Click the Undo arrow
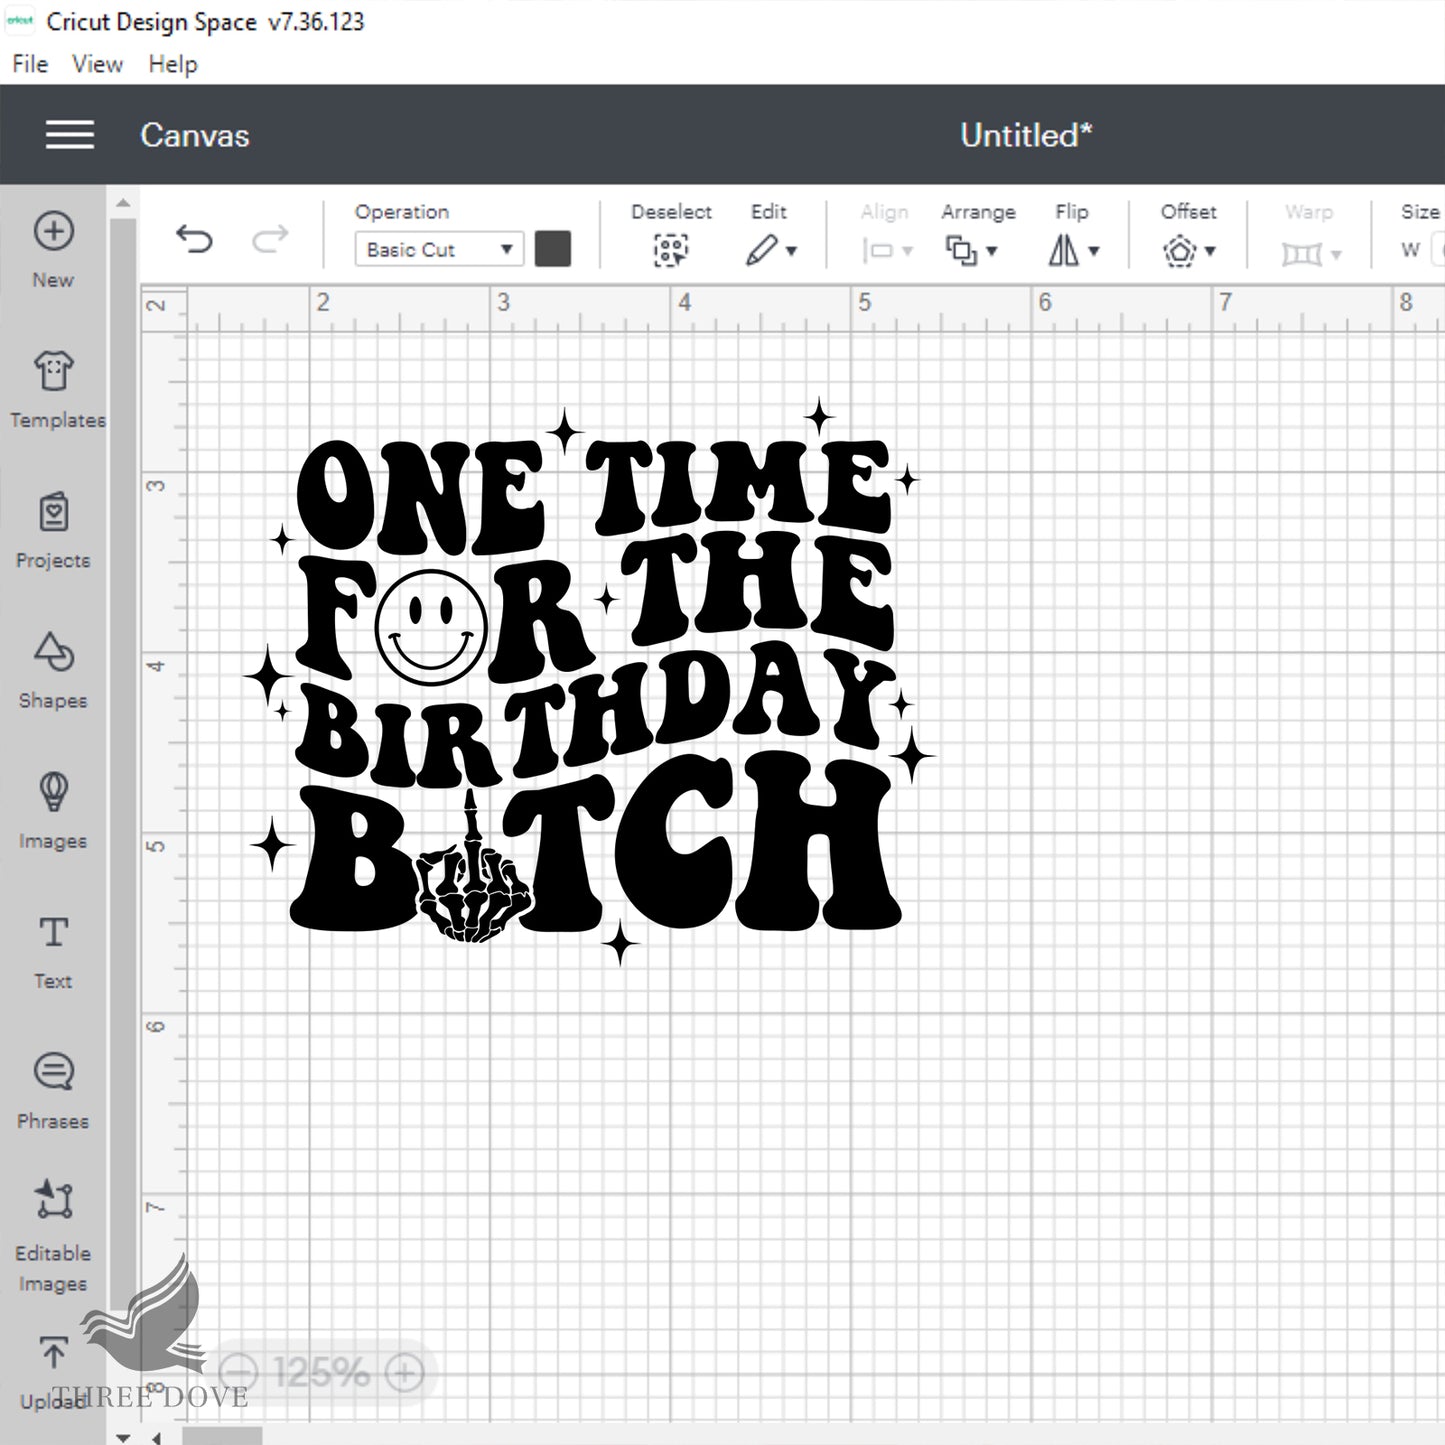Screen dimensions: 1445x1445 click(194, 239)
